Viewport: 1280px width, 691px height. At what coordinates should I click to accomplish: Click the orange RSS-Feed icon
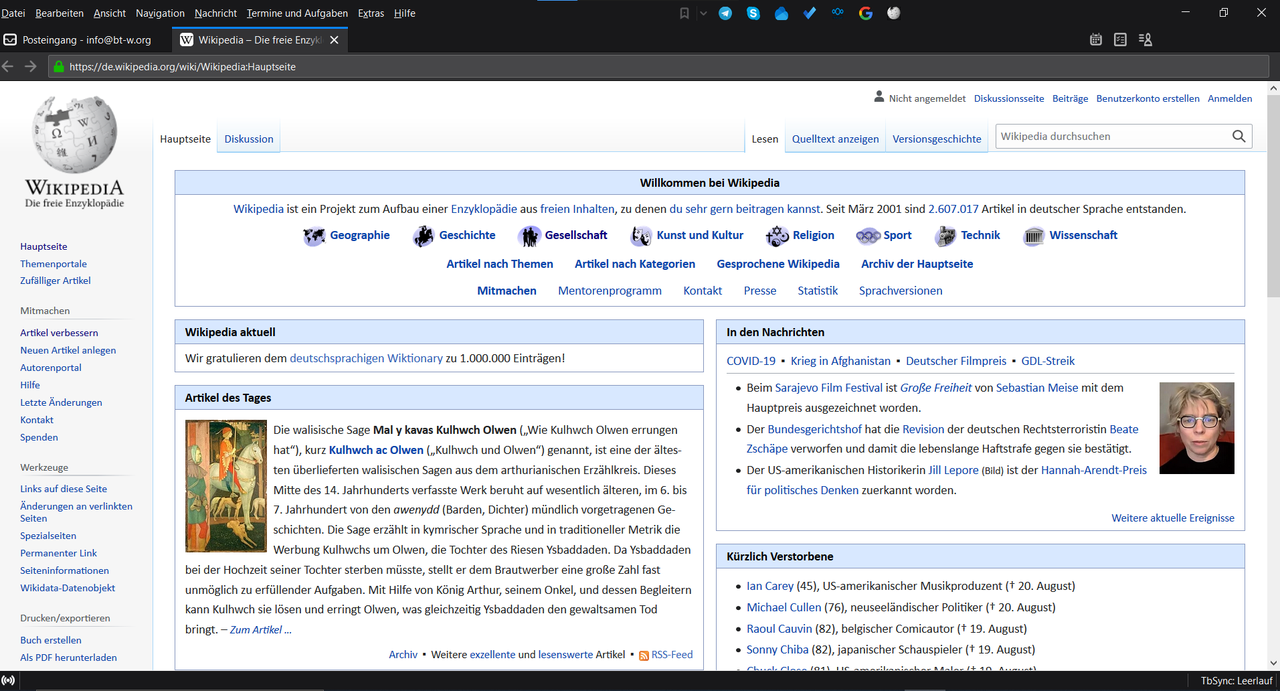tap(644, 655)
